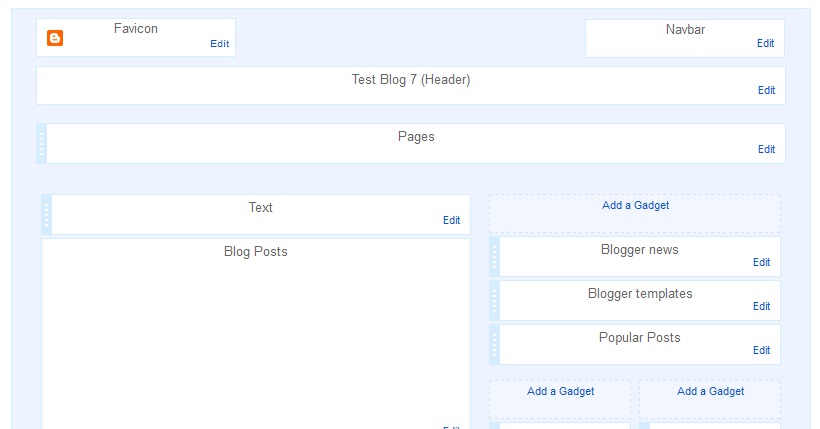Edit the Test Blog 7 Header gadget

(x=766, y=90)
